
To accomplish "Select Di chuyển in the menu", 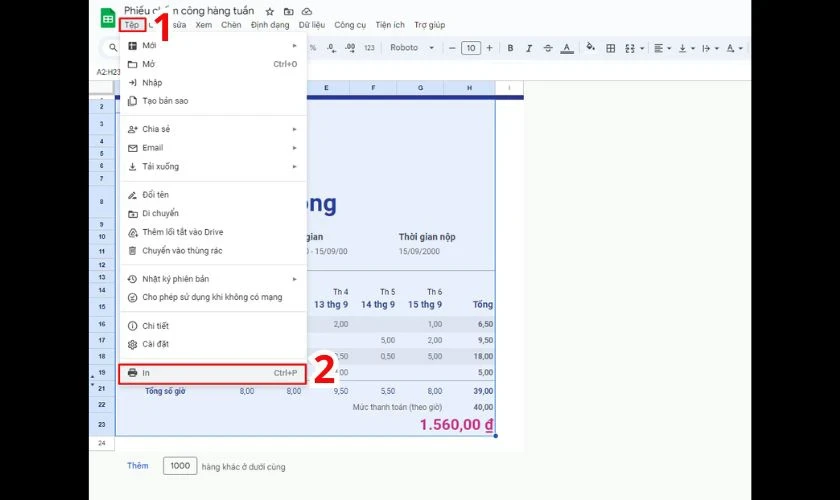I will (x=213, y=213).
